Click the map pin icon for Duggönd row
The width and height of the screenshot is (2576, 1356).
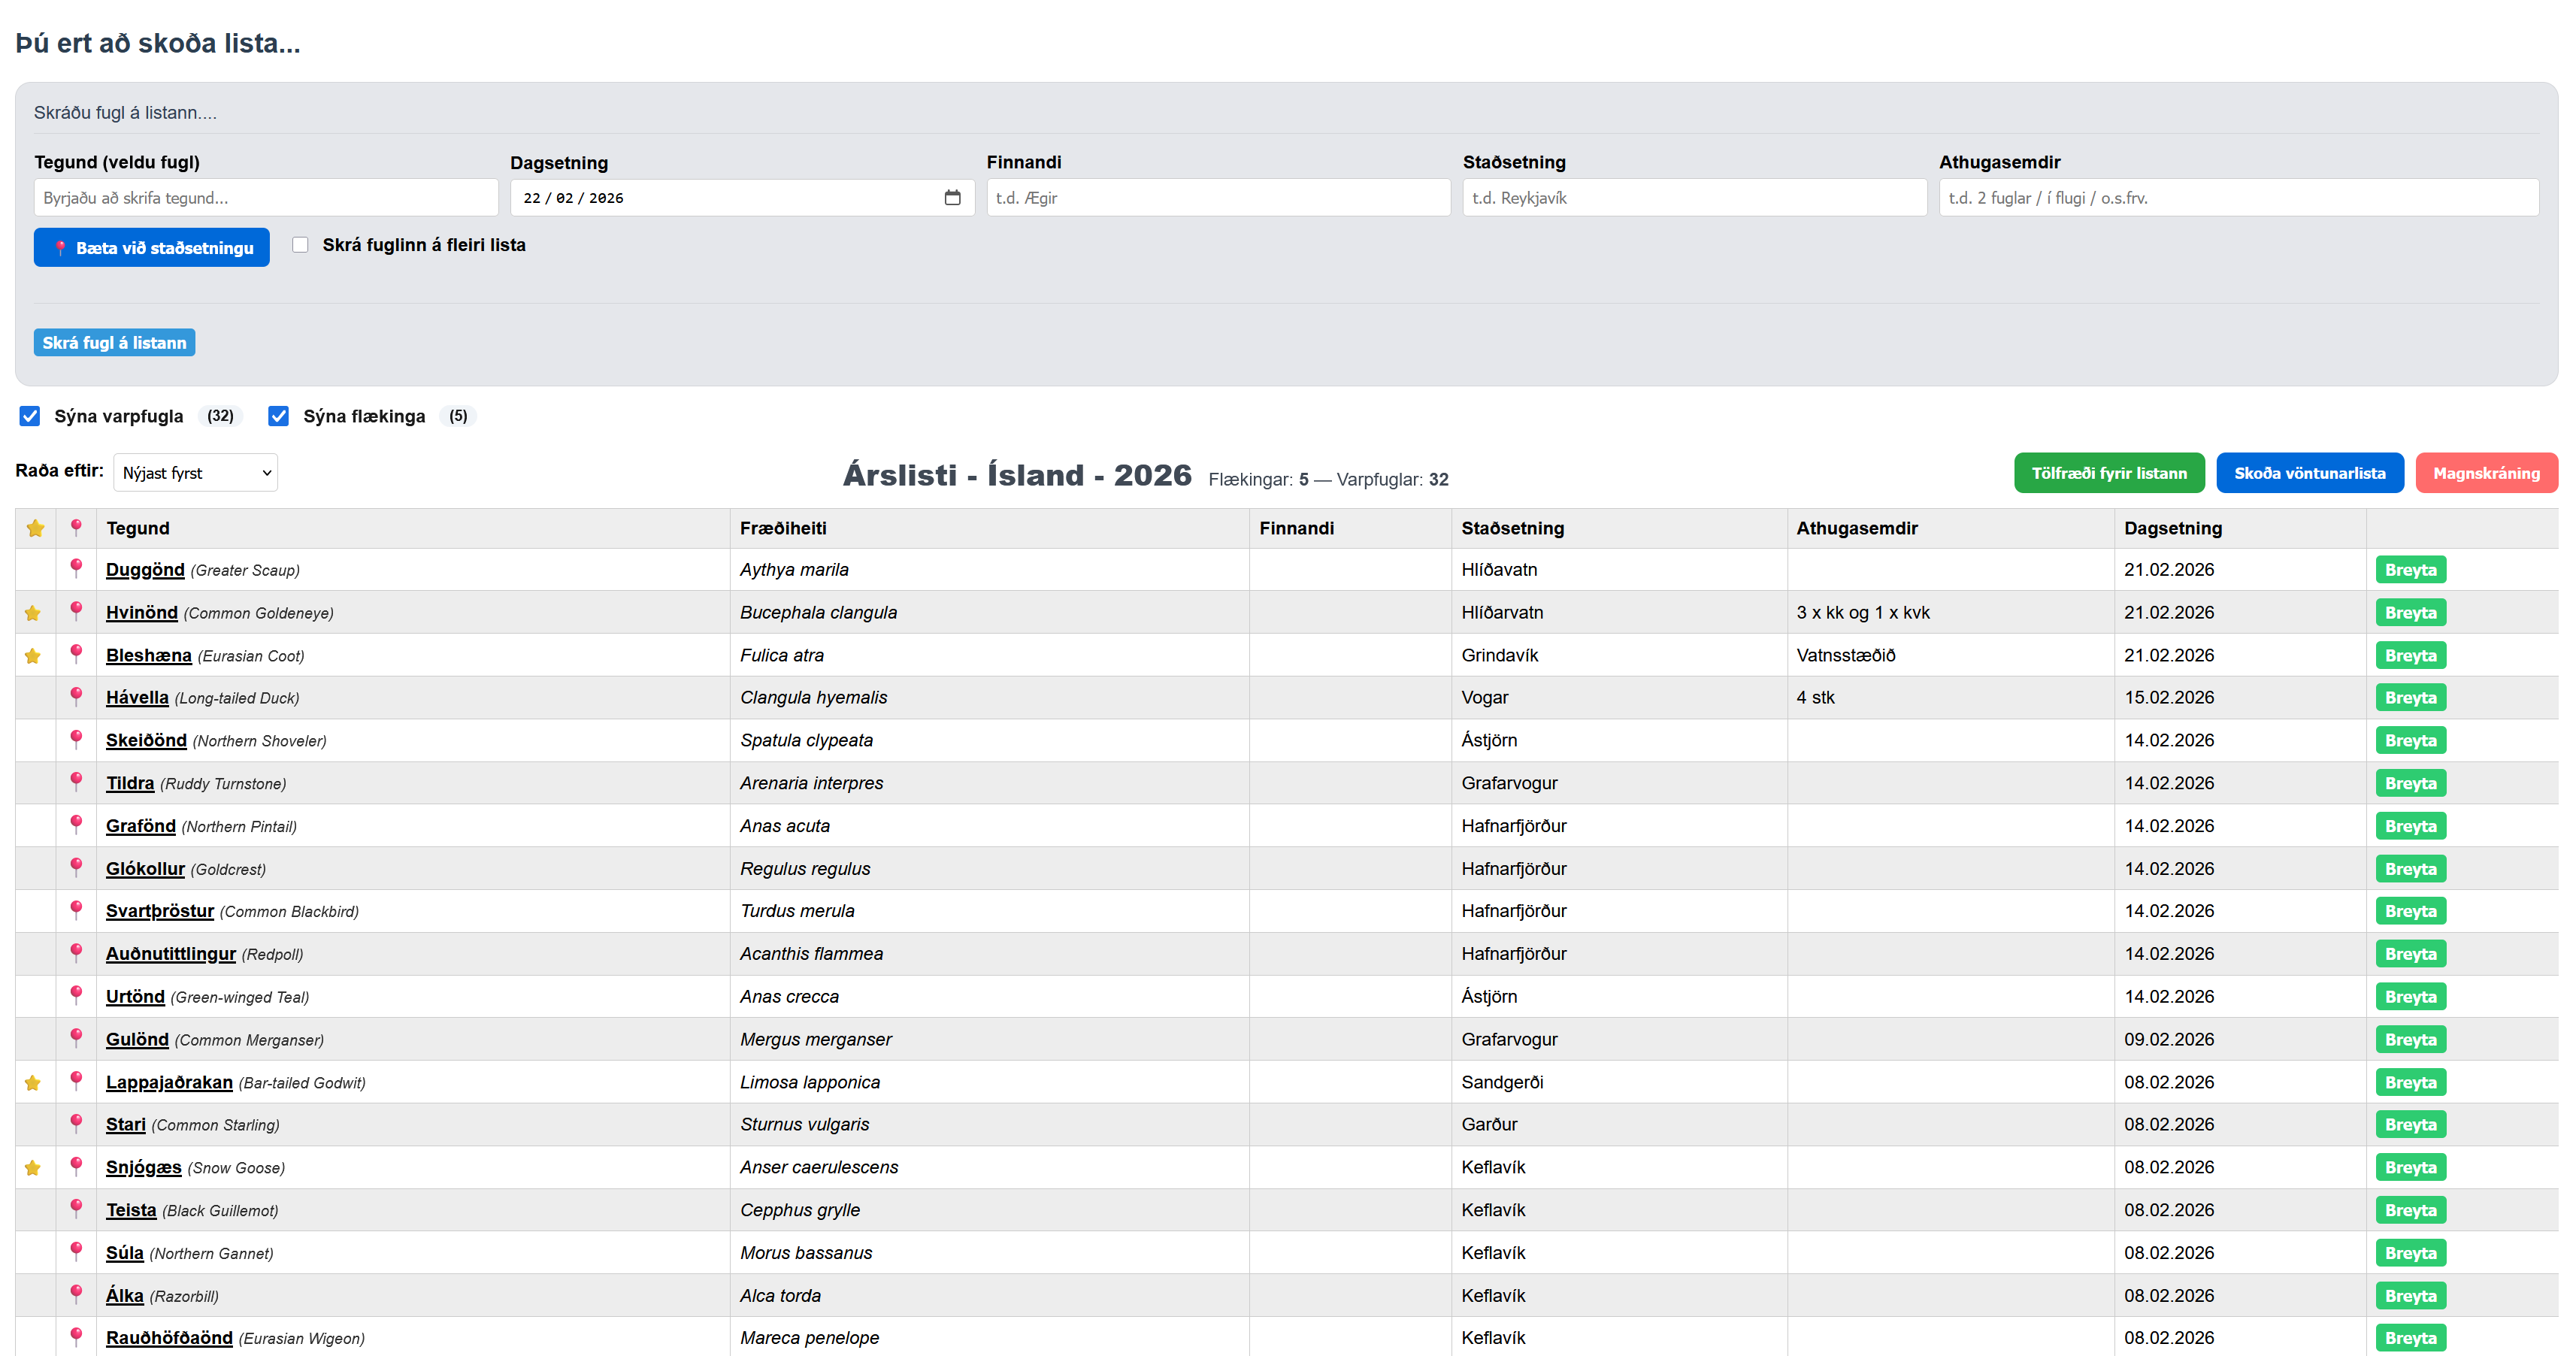(76, 568)
